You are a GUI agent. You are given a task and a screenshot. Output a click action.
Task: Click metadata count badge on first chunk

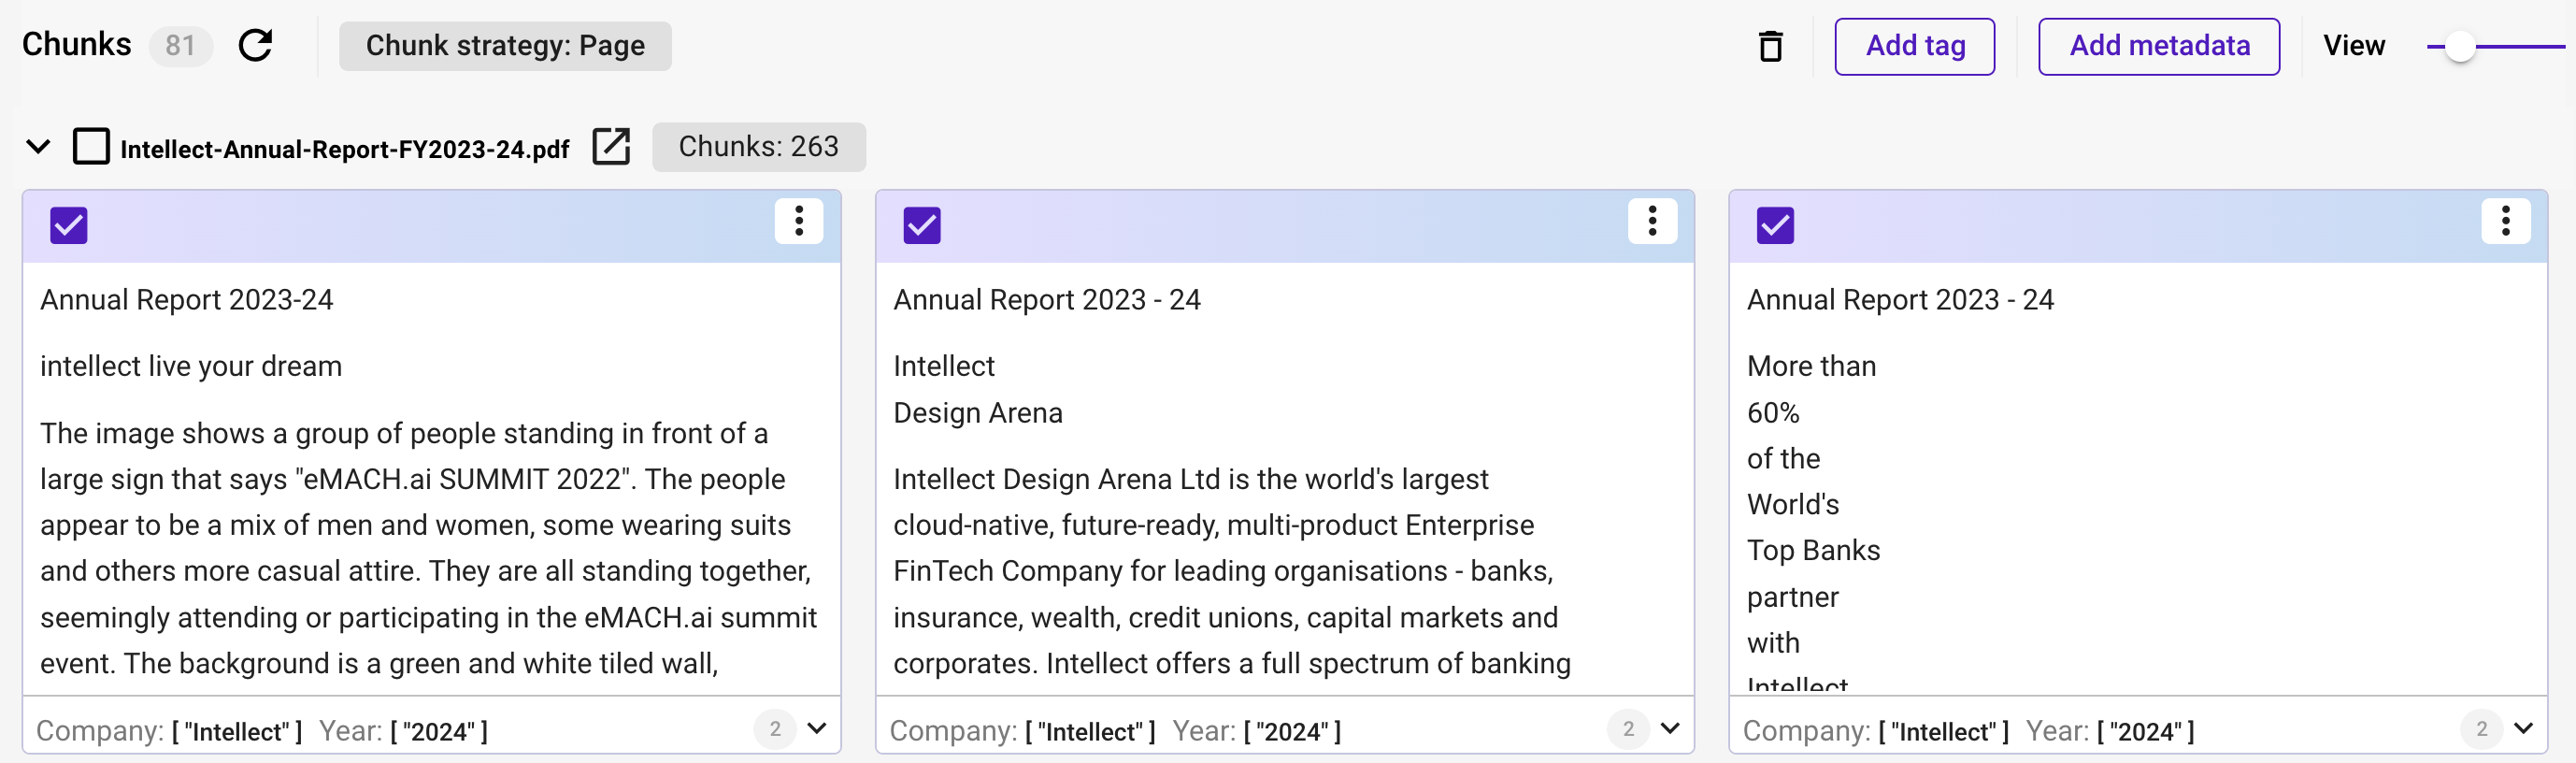coord(775,729)
